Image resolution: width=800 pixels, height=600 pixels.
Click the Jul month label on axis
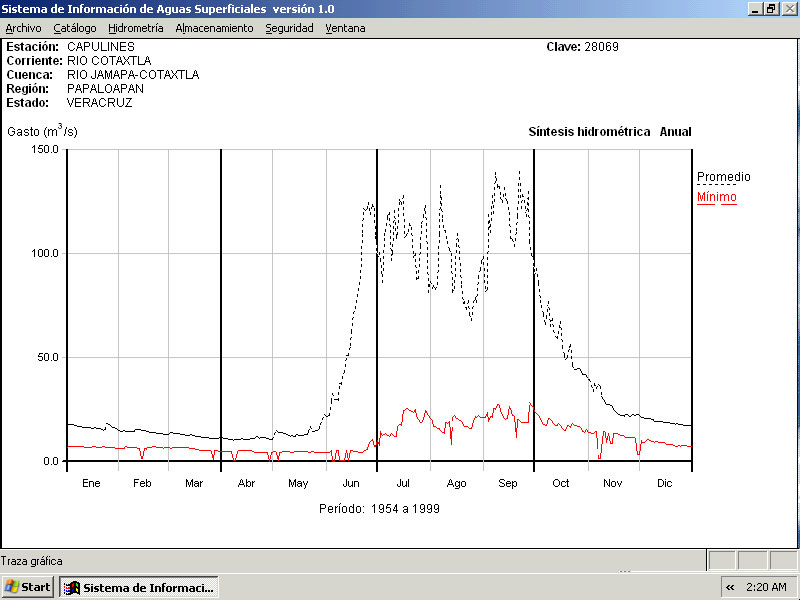pos(403,484)
